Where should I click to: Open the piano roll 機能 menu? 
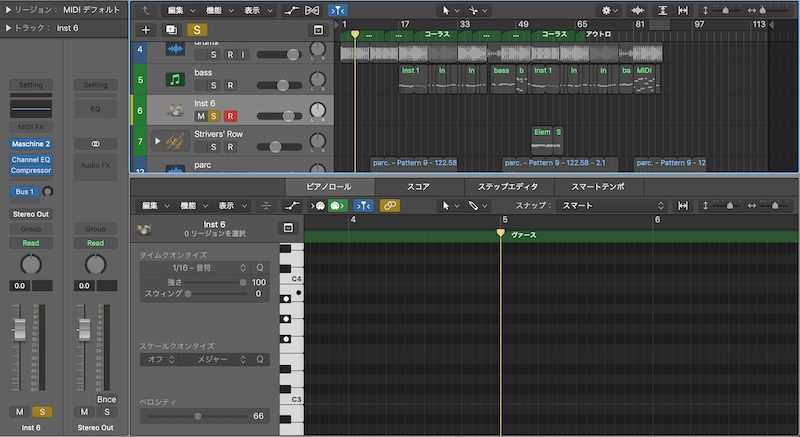tap(194, 205)
